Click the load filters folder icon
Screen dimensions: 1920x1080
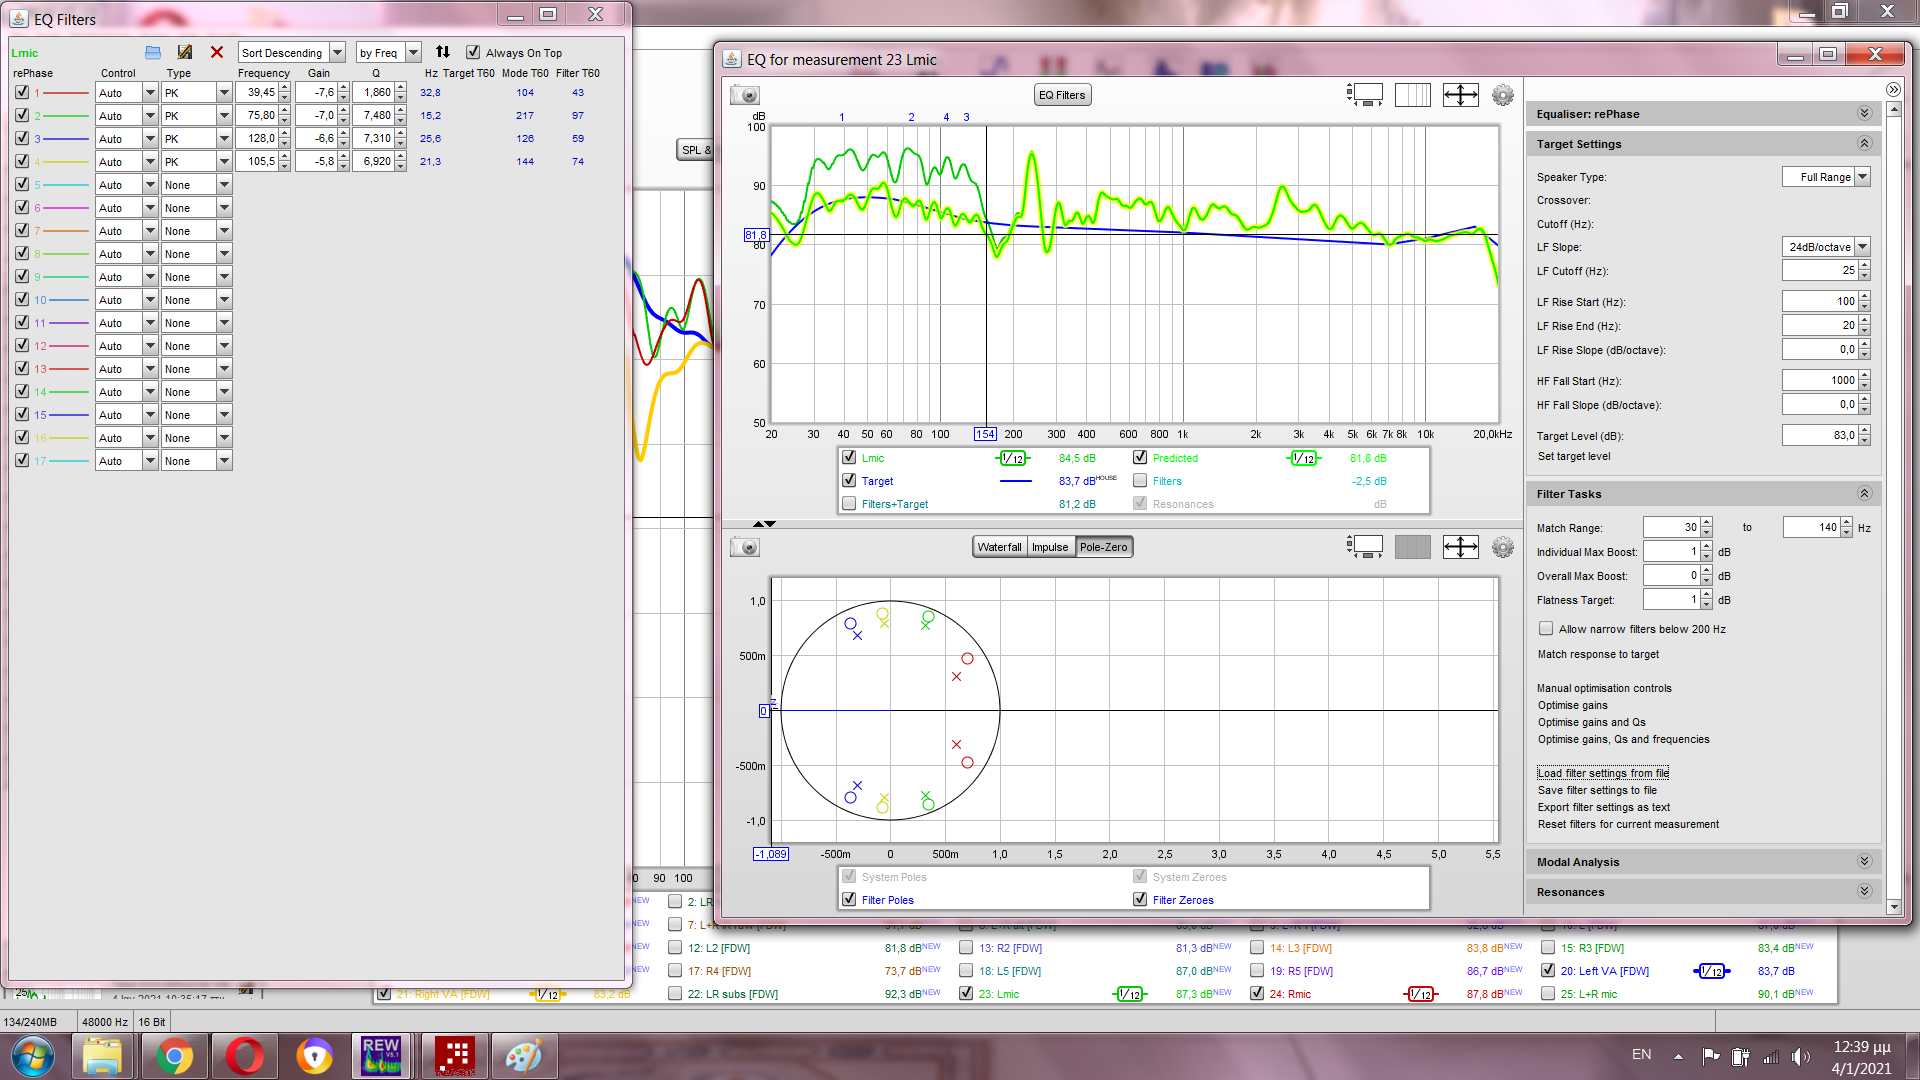(153, 52)
